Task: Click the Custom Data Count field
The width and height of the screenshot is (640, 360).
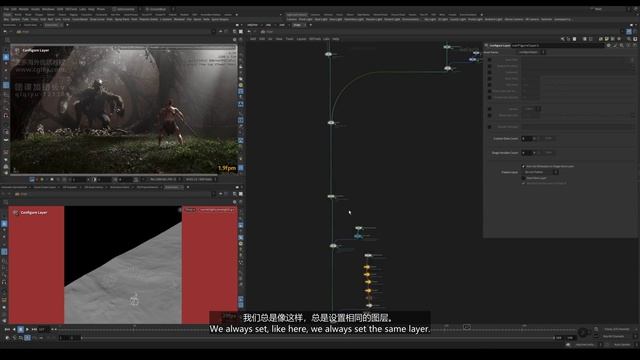Action: 528,139
